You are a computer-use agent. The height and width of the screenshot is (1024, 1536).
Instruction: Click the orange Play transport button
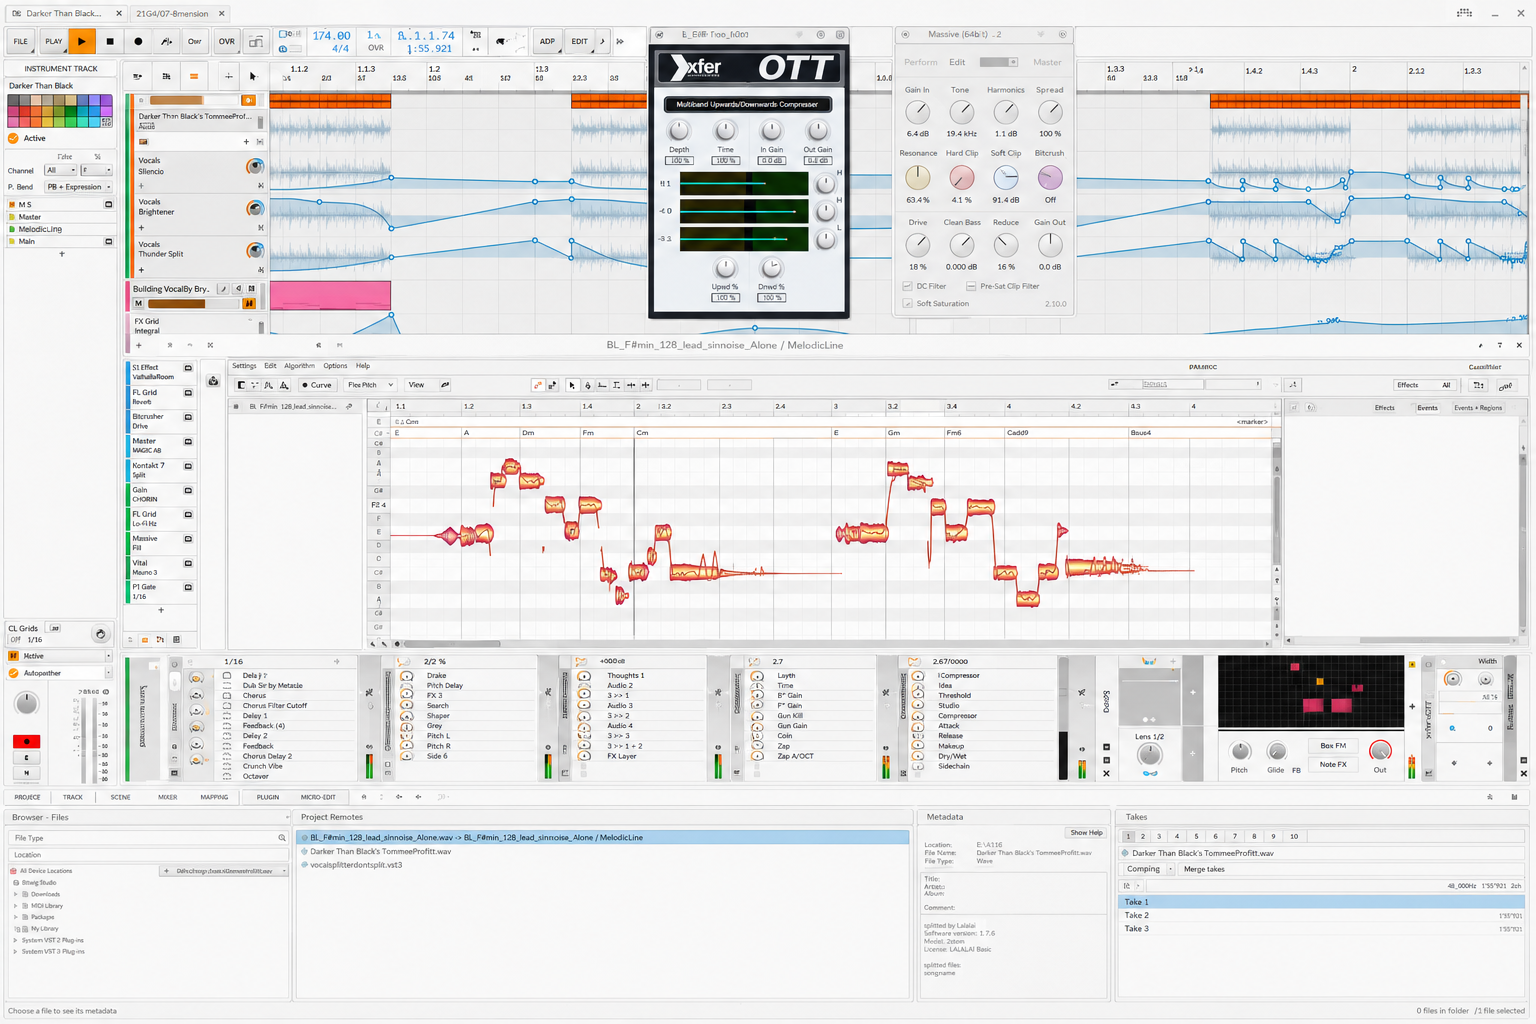click(82, 41)
